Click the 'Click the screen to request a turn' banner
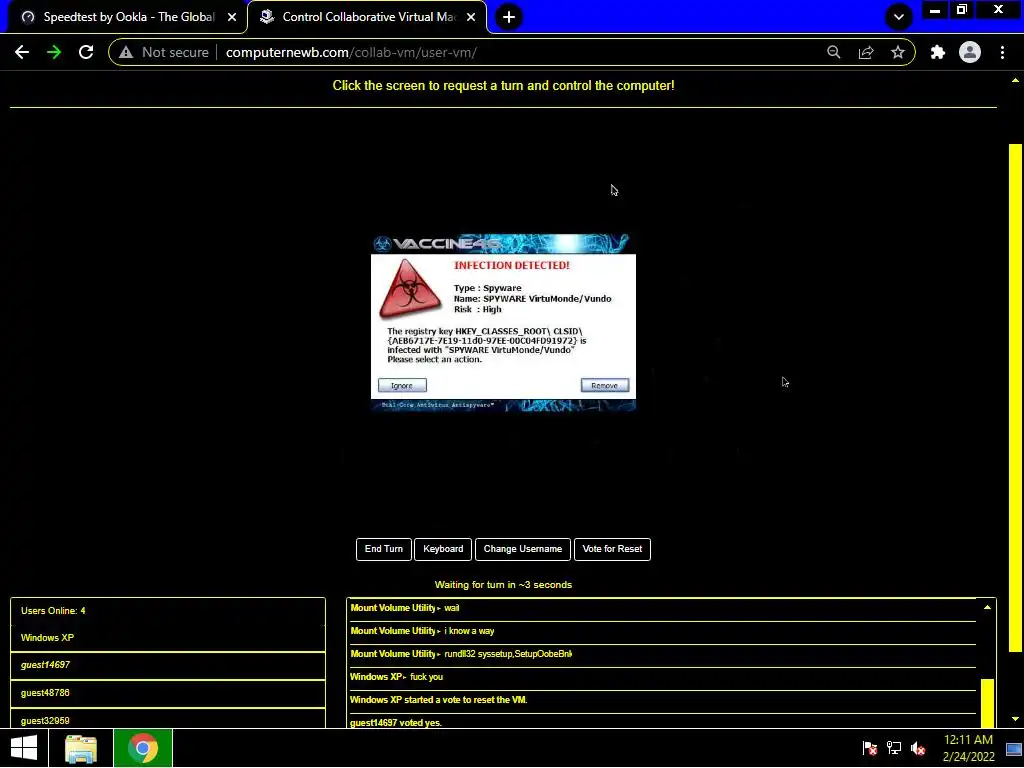1024x768 pixels. [x=504, y=86]
